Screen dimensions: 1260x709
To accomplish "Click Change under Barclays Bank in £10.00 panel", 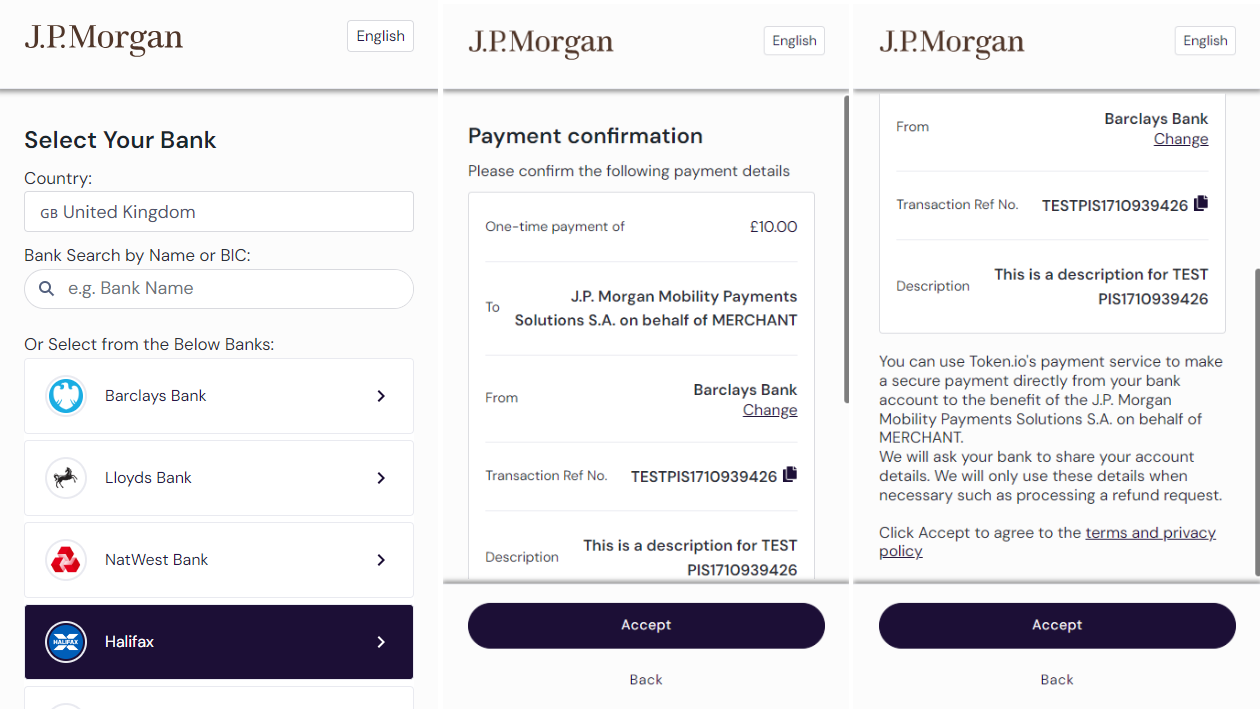I will pos(770,410).
